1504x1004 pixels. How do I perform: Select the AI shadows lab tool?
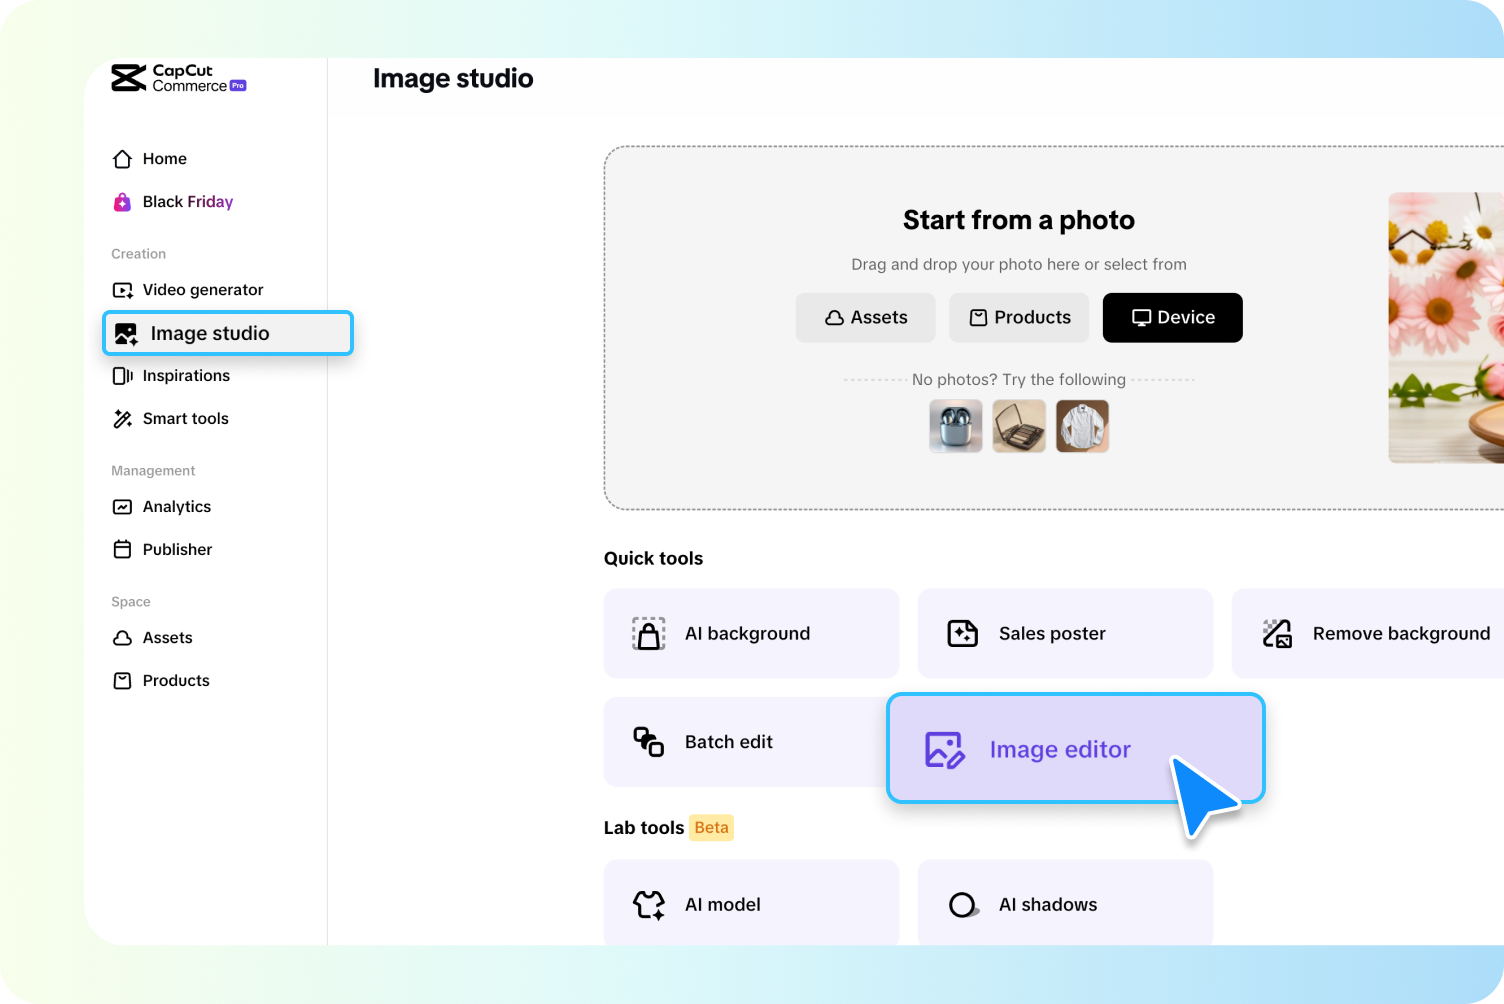[x=1048, y=904]
